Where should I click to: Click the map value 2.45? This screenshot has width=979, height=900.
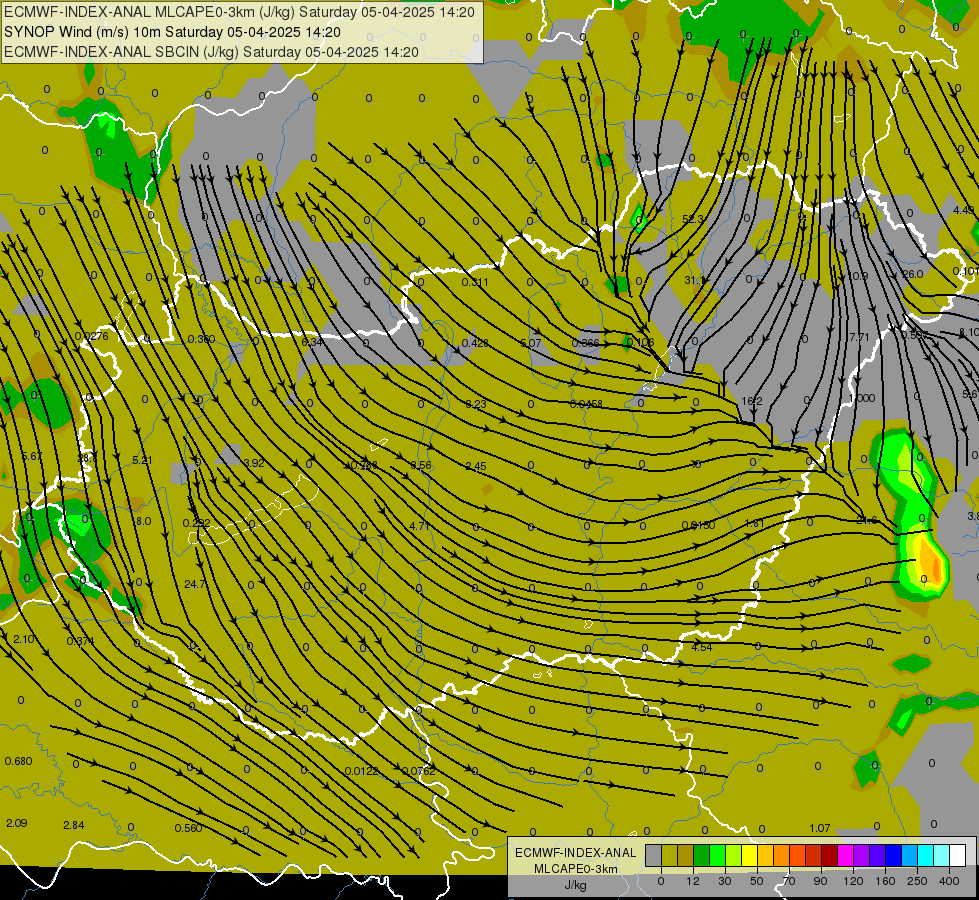pyautogui.click(x=476, y=466)
